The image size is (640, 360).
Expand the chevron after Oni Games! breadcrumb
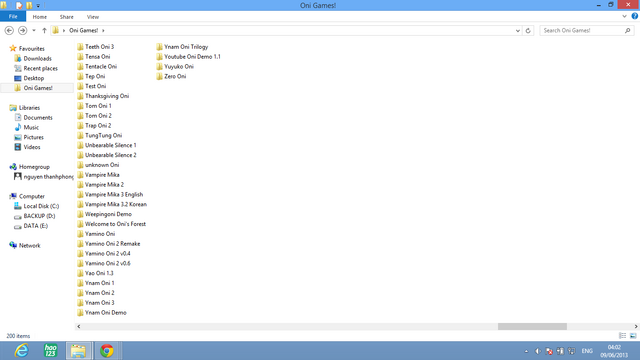(103, 30)
